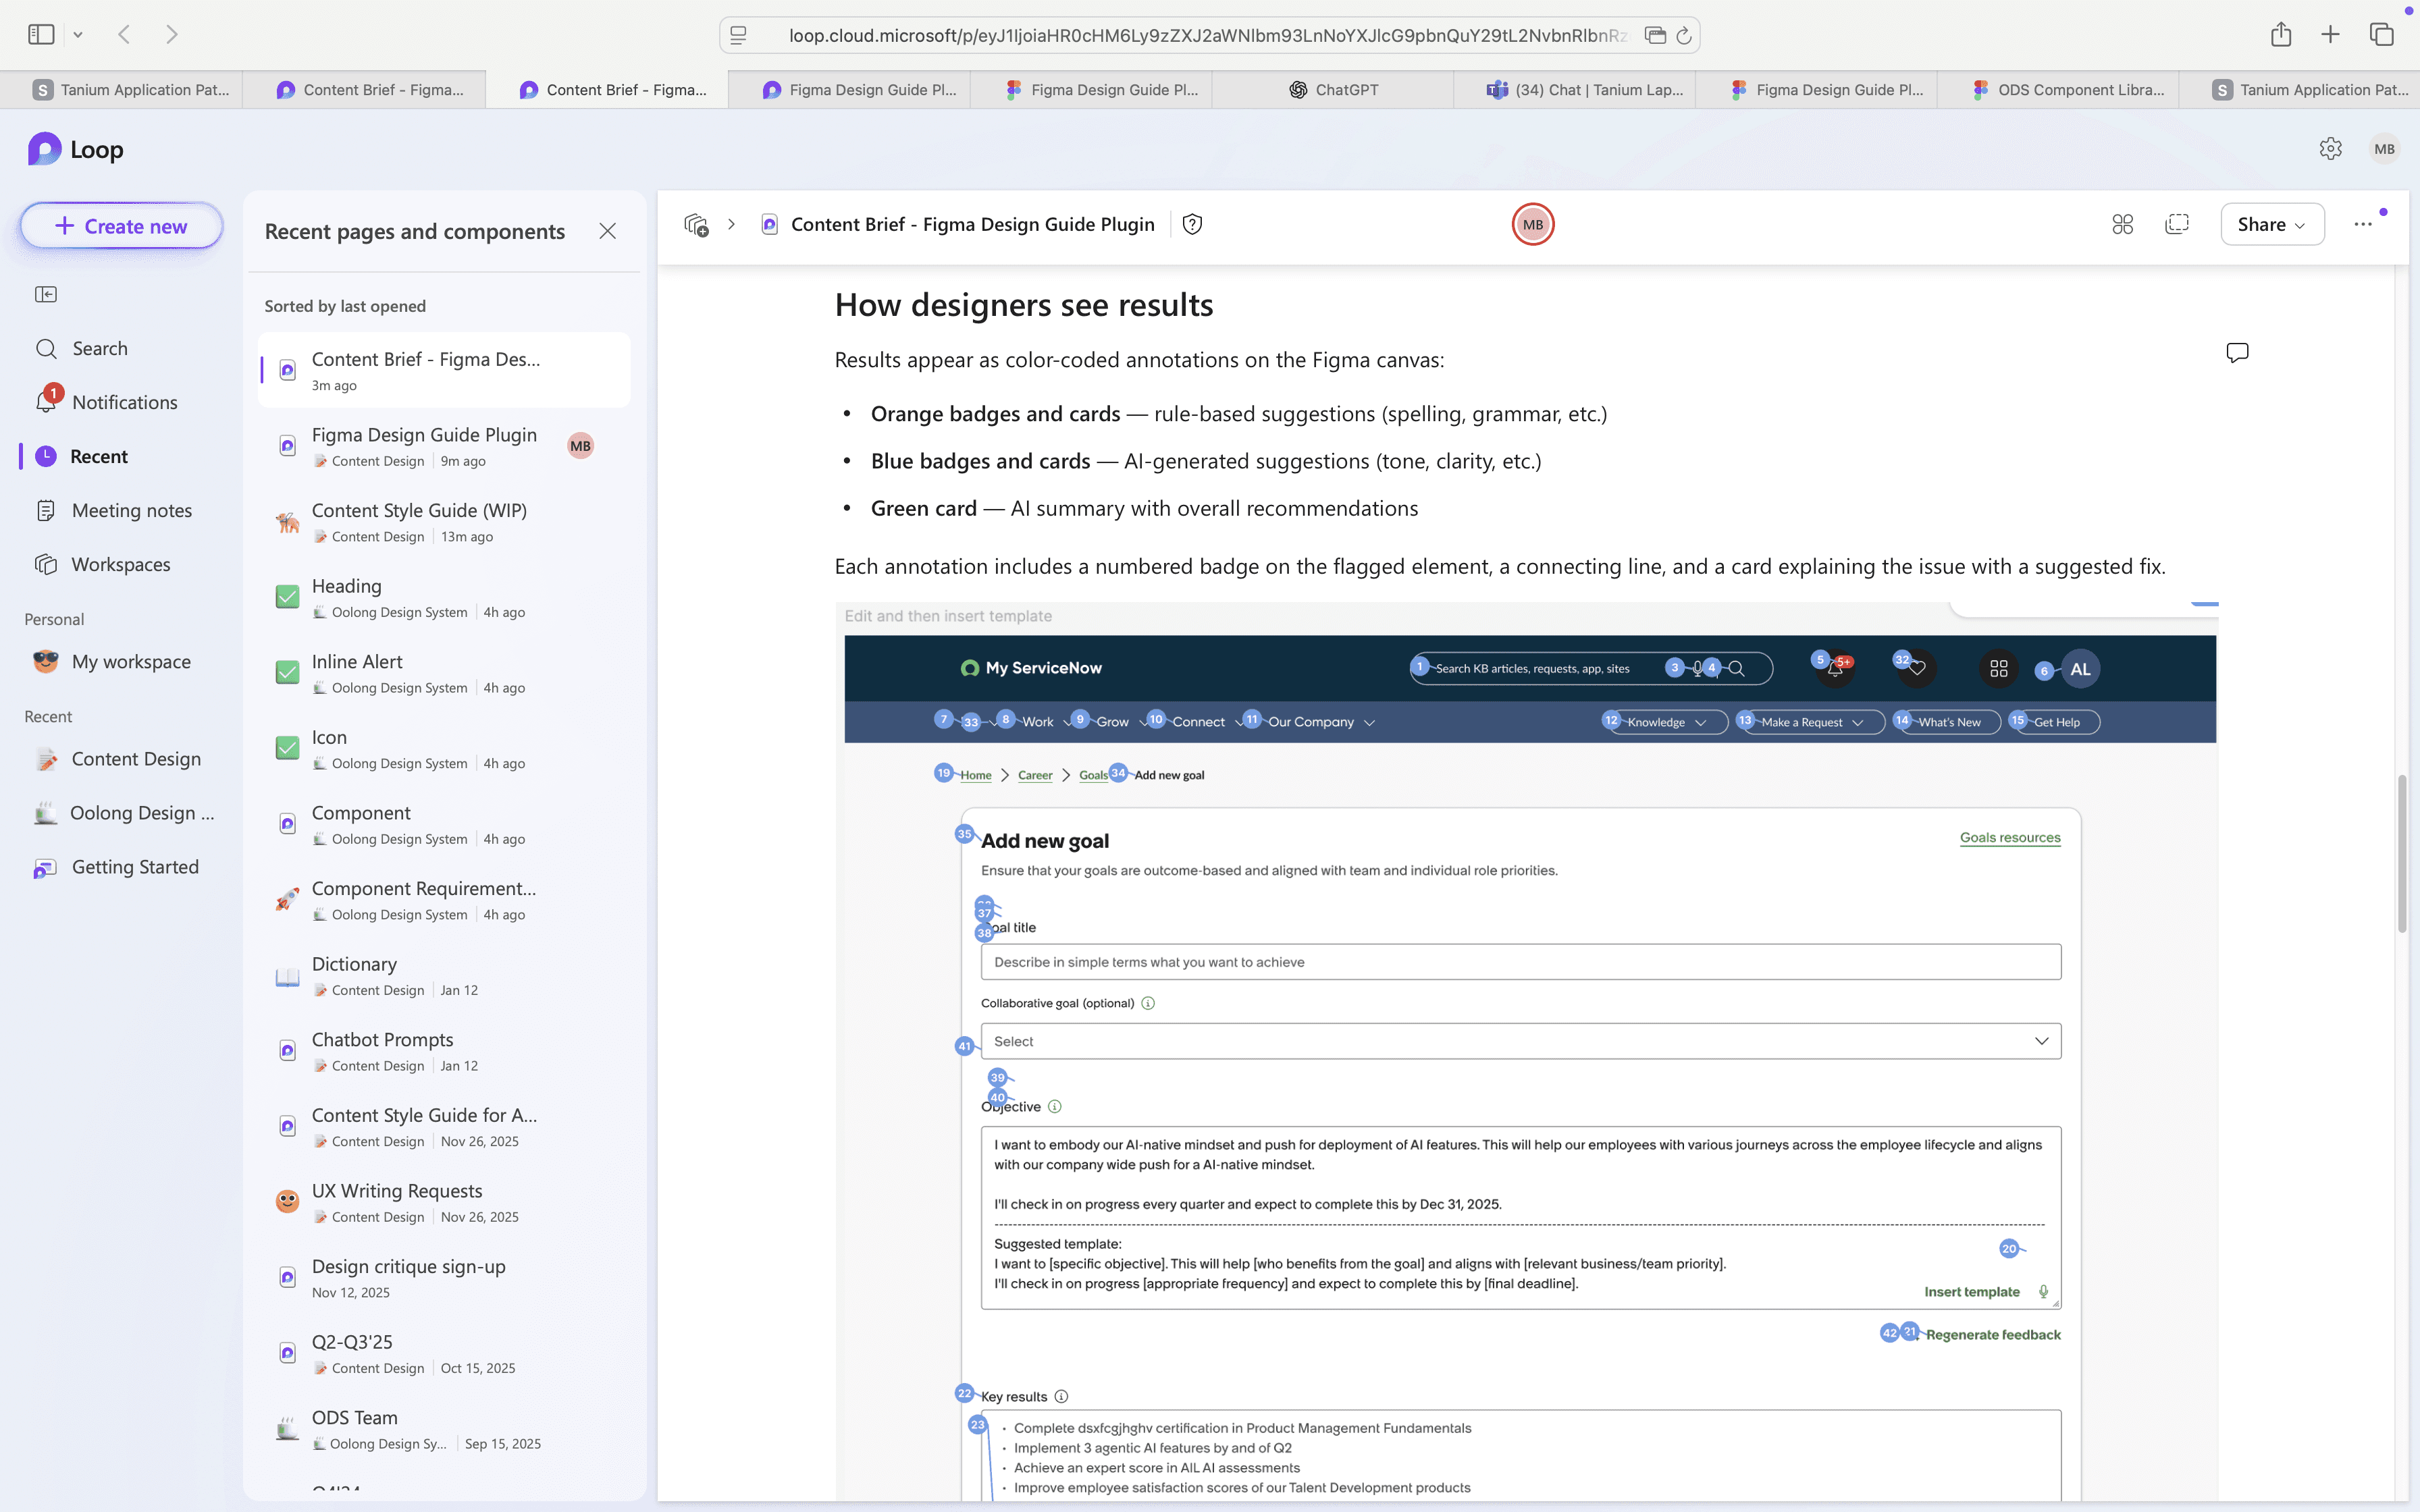Toggle the Safari sidebar button
This screenshot has height=1512, width=2420.
[x=41, y=35]
